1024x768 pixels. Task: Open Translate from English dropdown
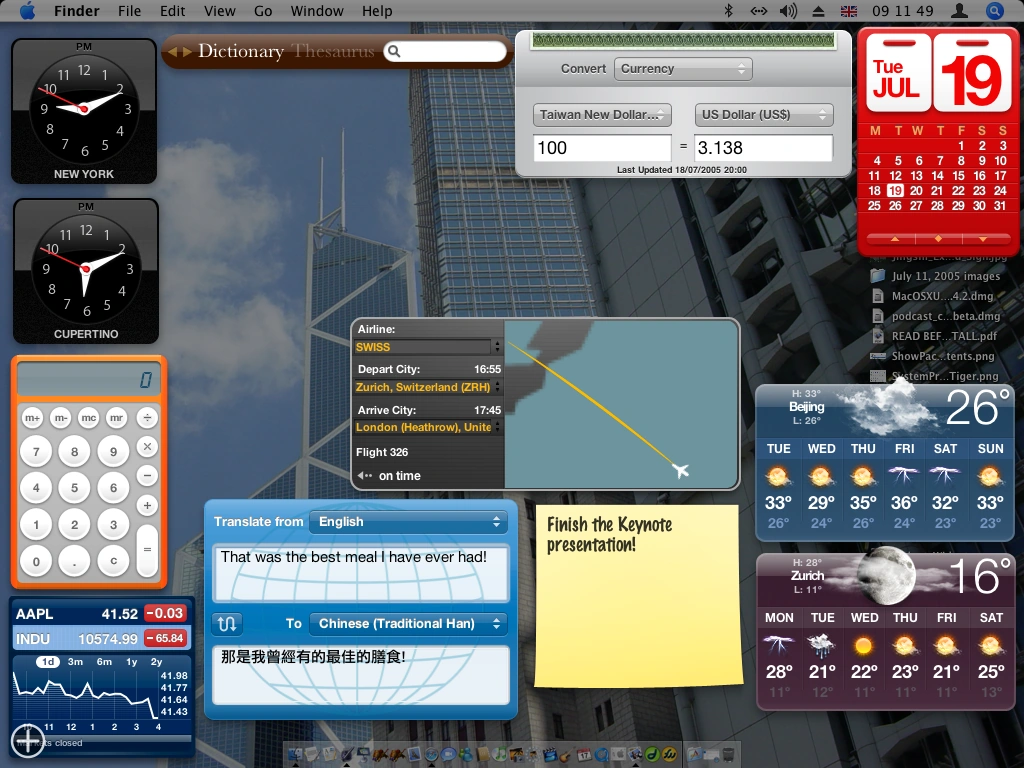click(x=408, y=522)
